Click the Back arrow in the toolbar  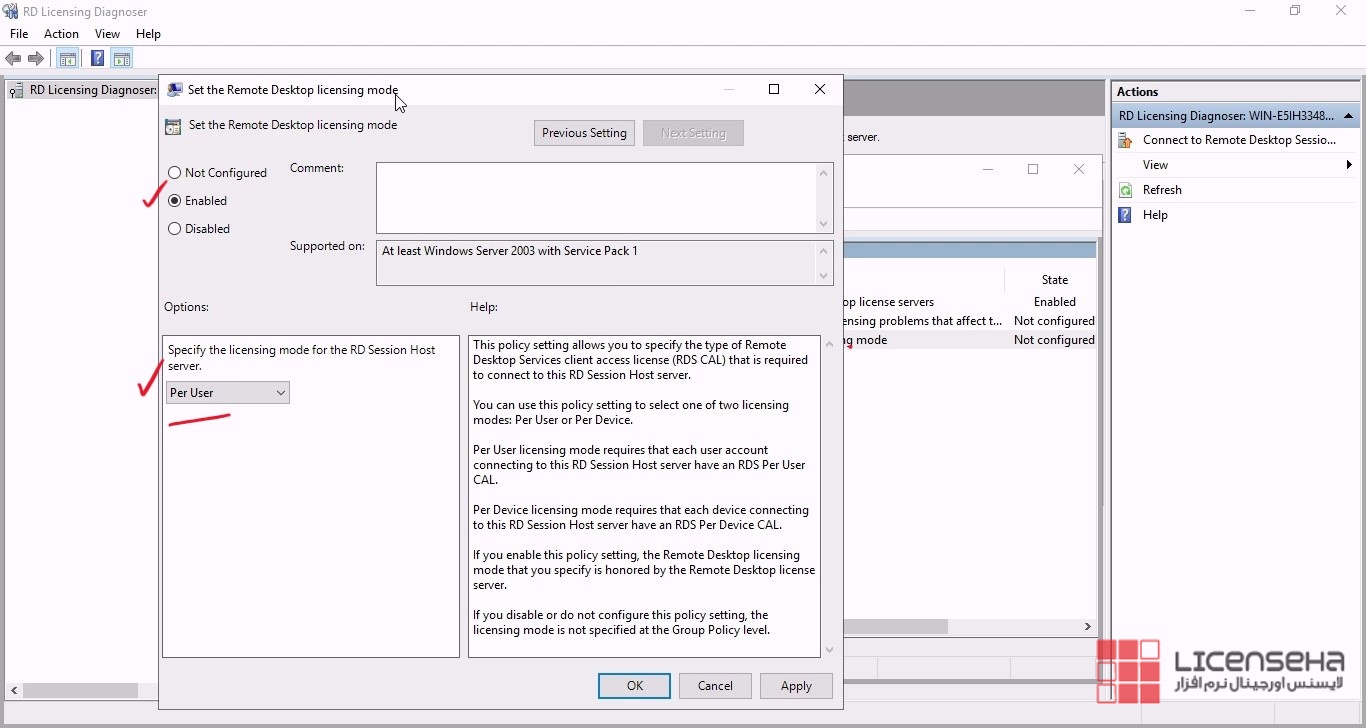click(x=13, y=59)
